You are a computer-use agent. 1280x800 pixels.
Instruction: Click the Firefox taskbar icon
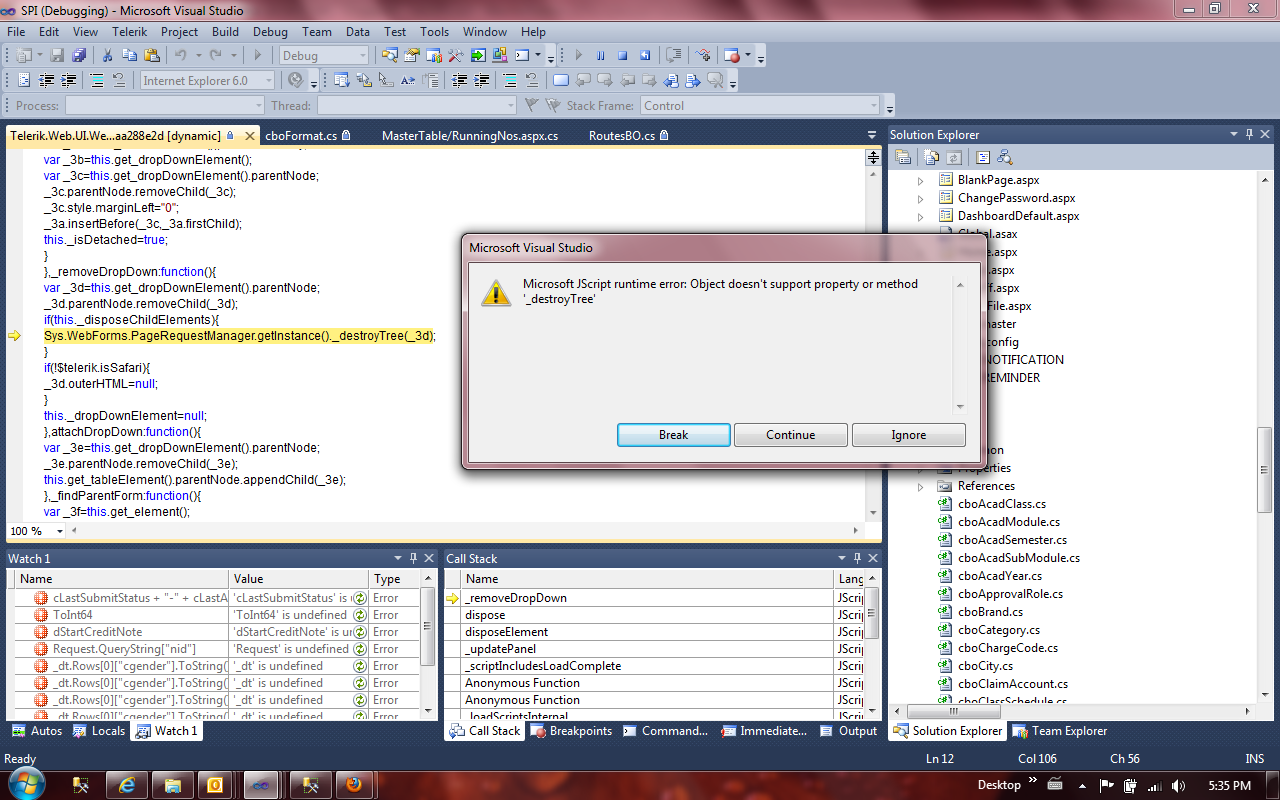[x=355, y=785]
